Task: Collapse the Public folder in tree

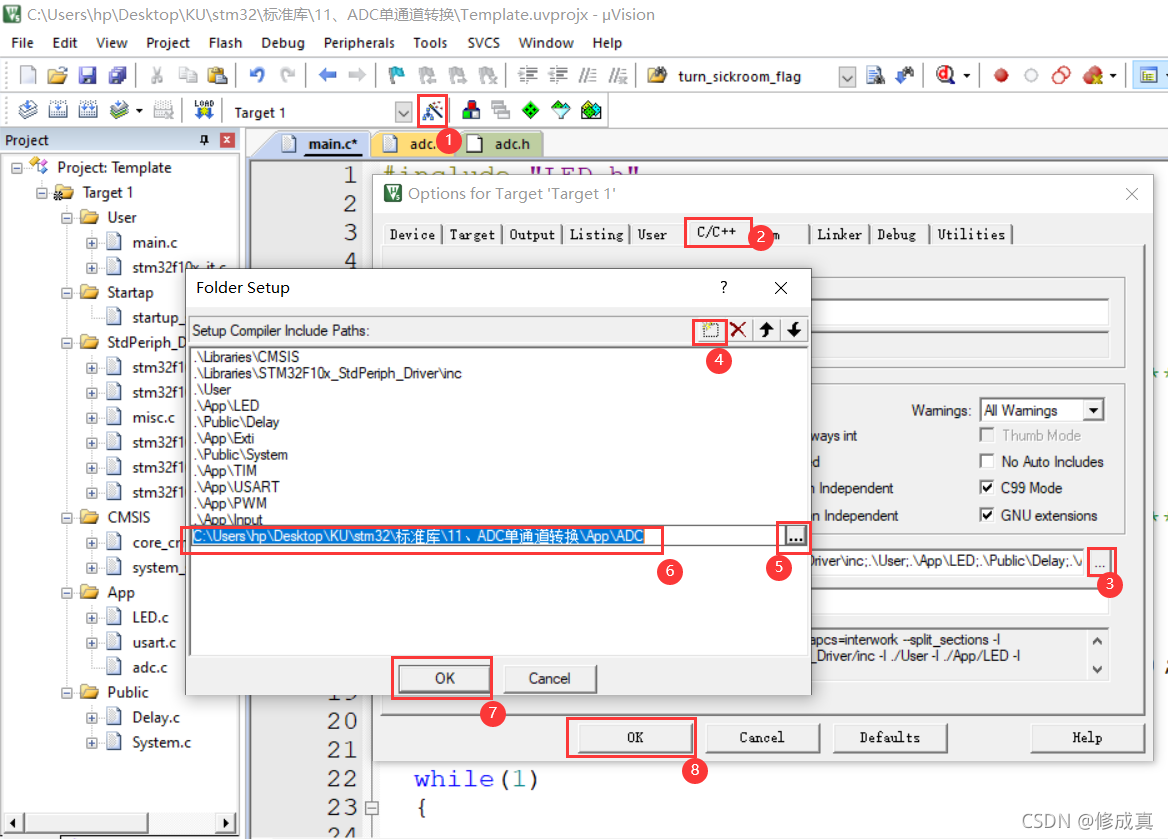Action: [66, 692]
